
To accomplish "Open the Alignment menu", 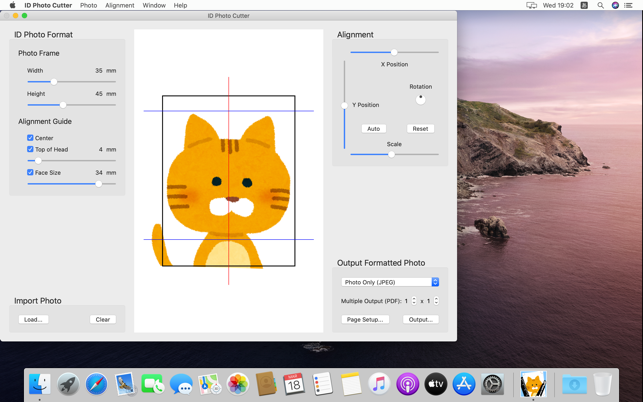I will point(120,5).
